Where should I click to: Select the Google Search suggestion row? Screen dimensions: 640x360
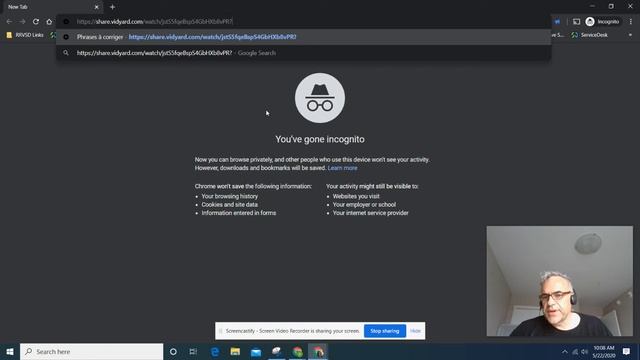(x=303, y=53)
